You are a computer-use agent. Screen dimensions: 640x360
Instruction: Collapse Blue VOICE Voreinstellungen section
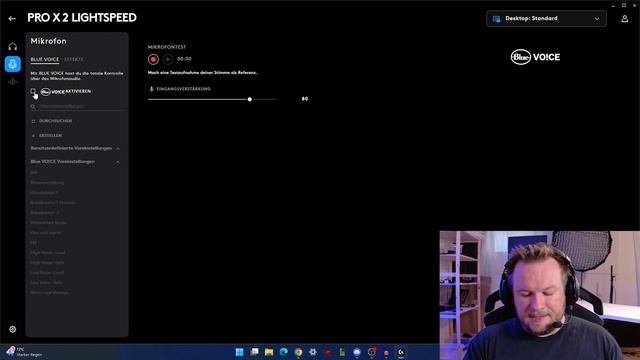point(118,162)
